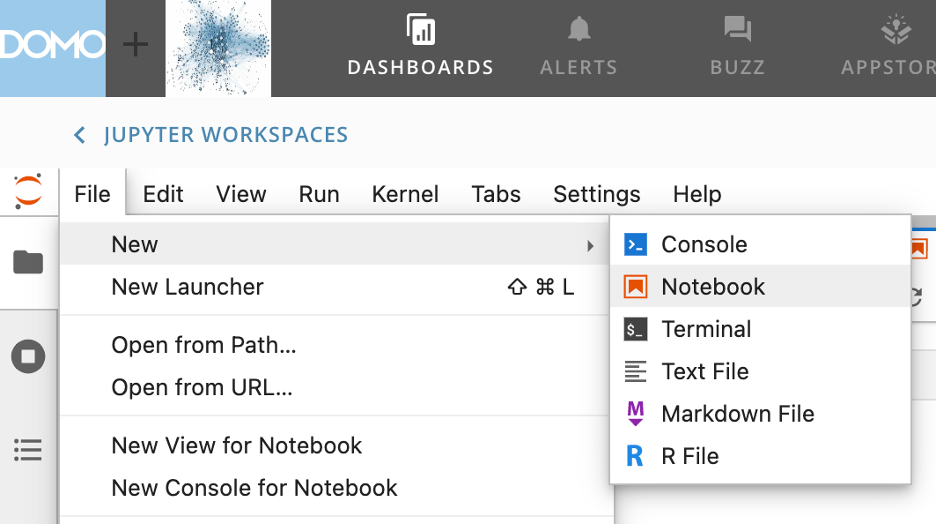Click the Jupyter logo icon
Viewport: 936px width, 524px height.
[28, 192]
